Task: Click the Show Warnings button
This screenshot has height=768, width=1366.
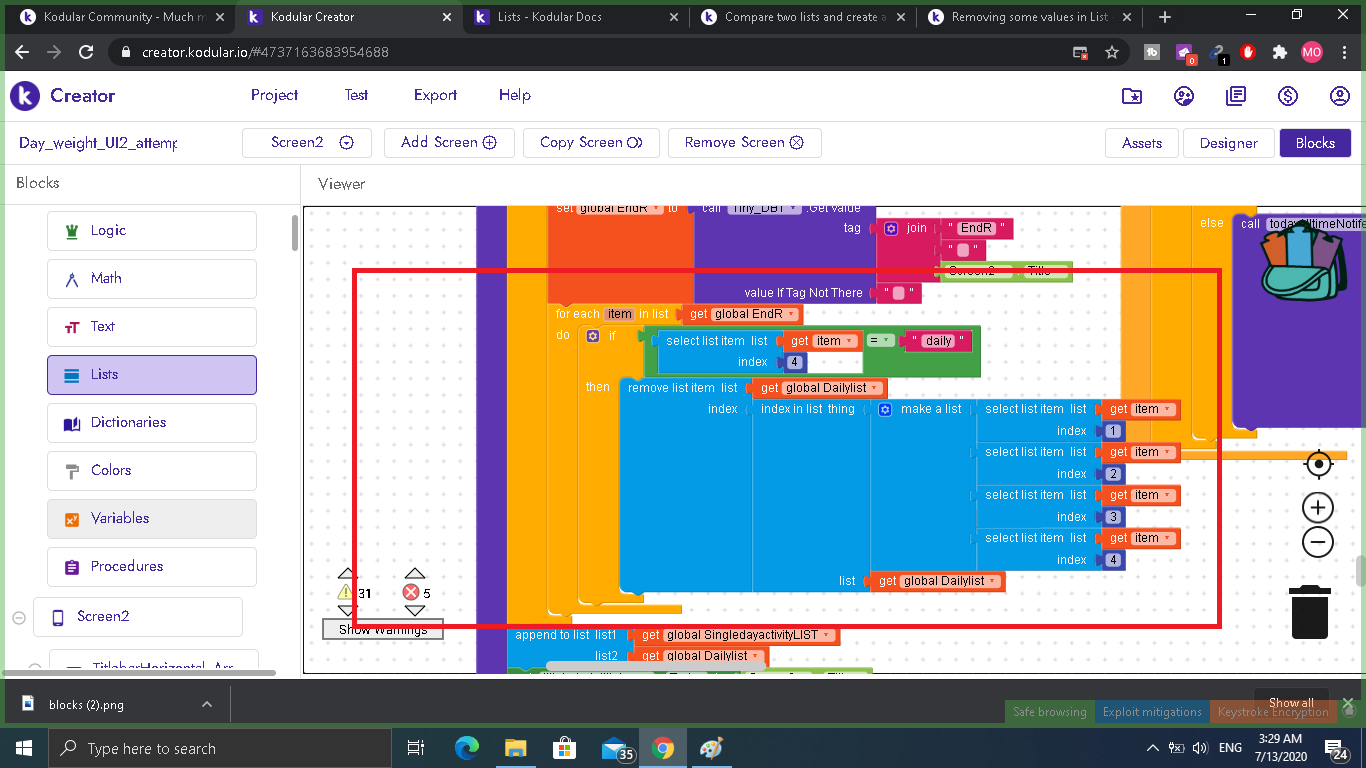Action: [x=382, y=629]
